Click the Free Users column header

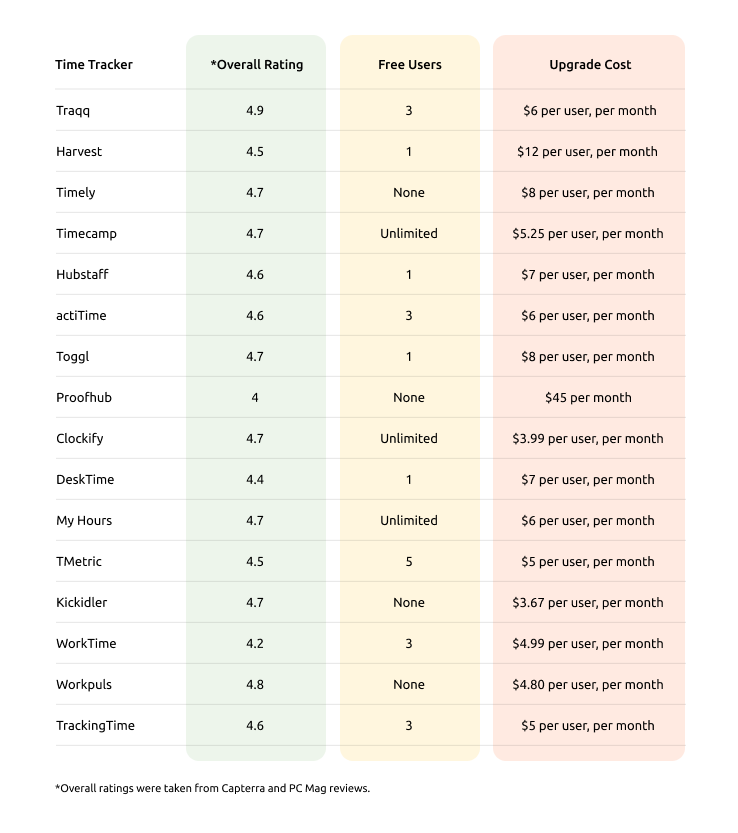click(410, 64)
